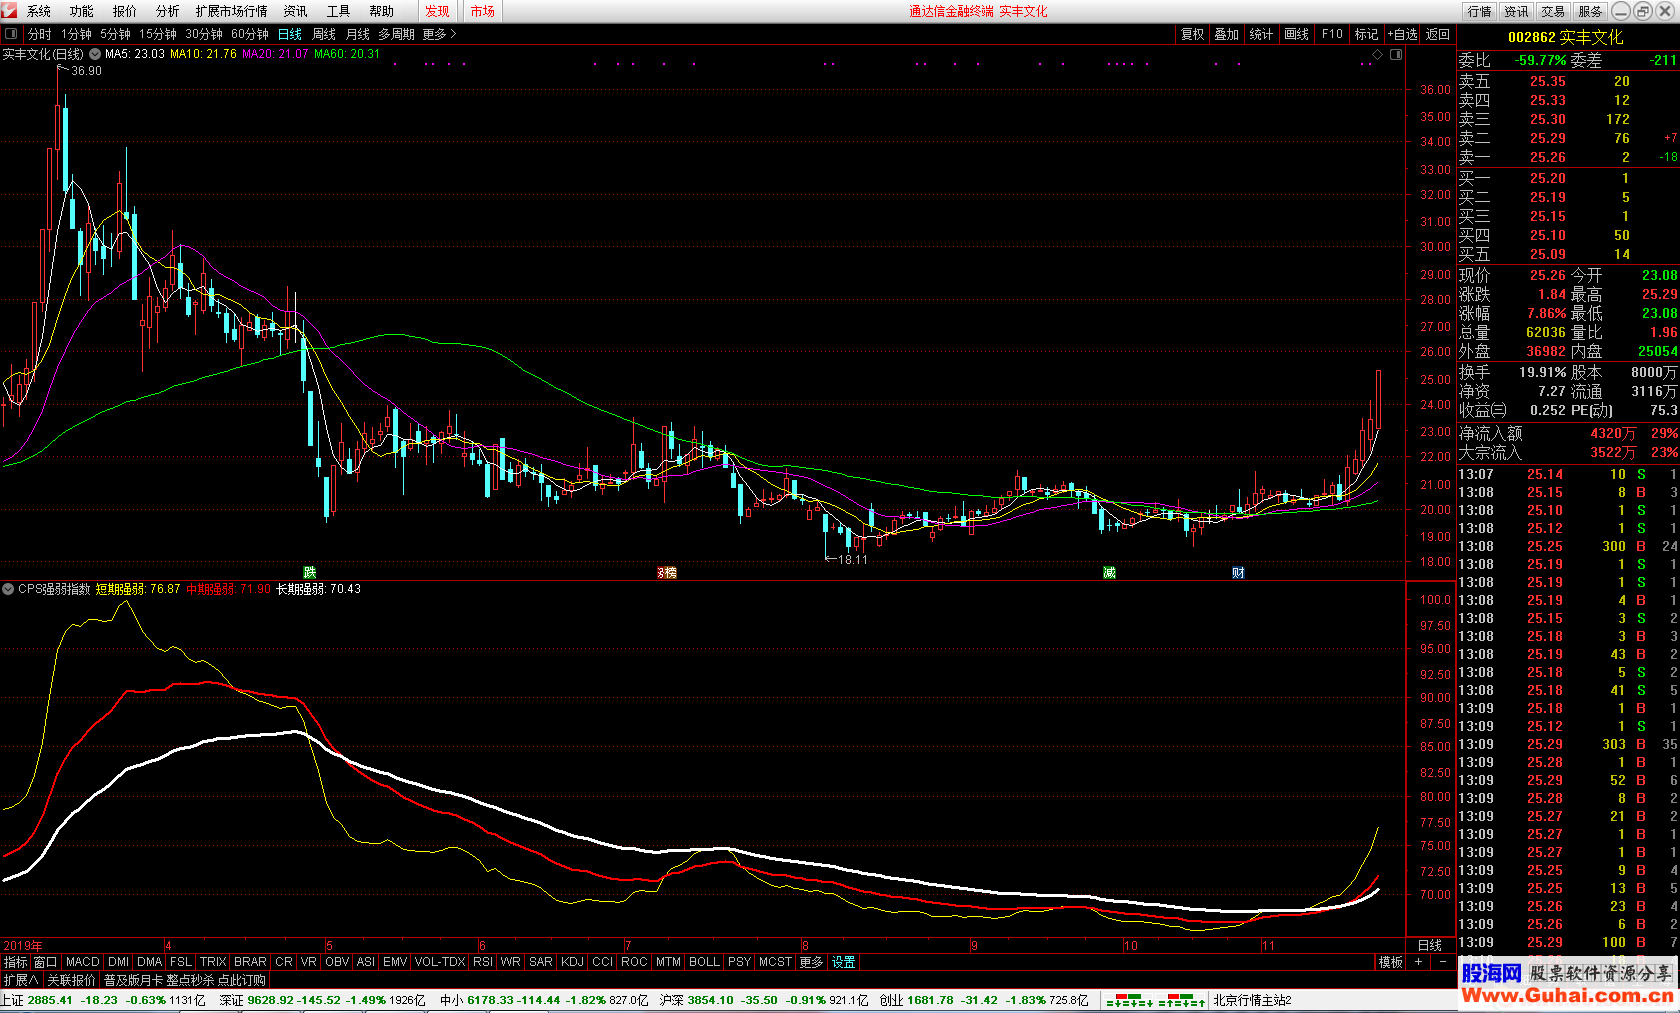Select the 分时 period
This screenshot has width=1680, height=1013.
(40, 34)
